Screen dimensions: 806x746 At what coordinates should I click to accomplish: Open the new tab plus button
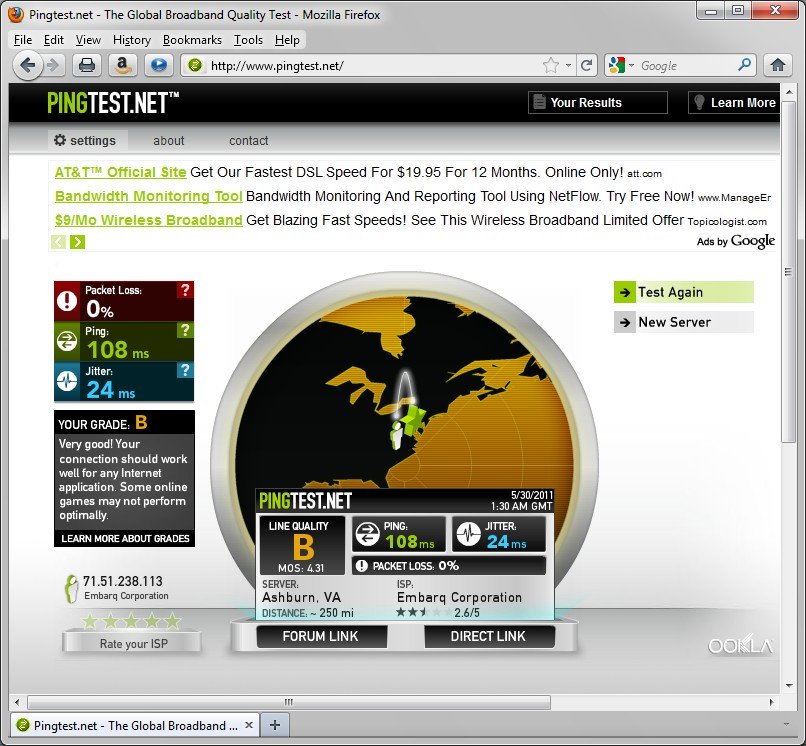pyautogui.click(x=275, y=725)
